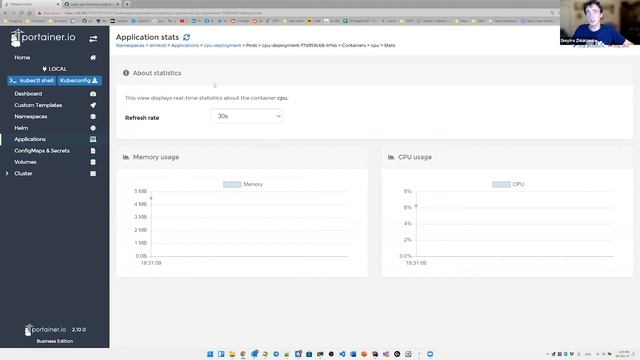Screen dimensions: 640x360
Task: Download the Kubeconfig file
Action: point(79,80)
